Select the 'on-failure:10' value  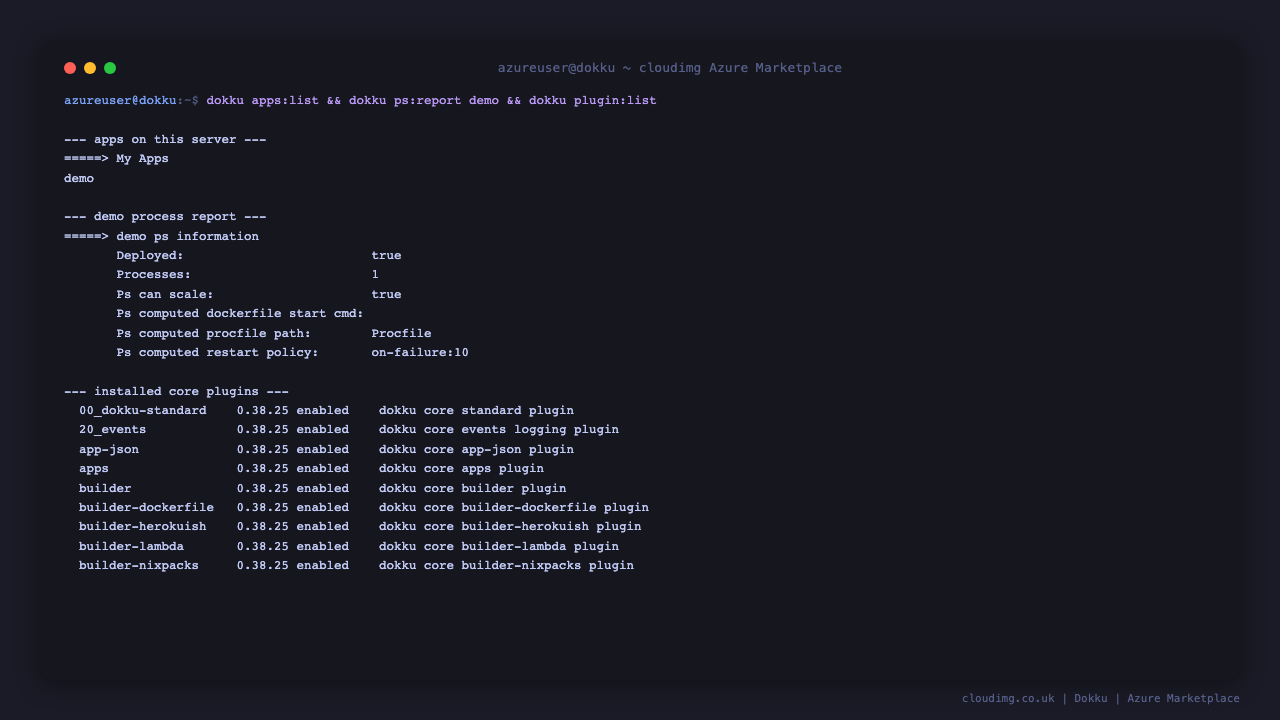pyautogui.click(x=420, y=353)
